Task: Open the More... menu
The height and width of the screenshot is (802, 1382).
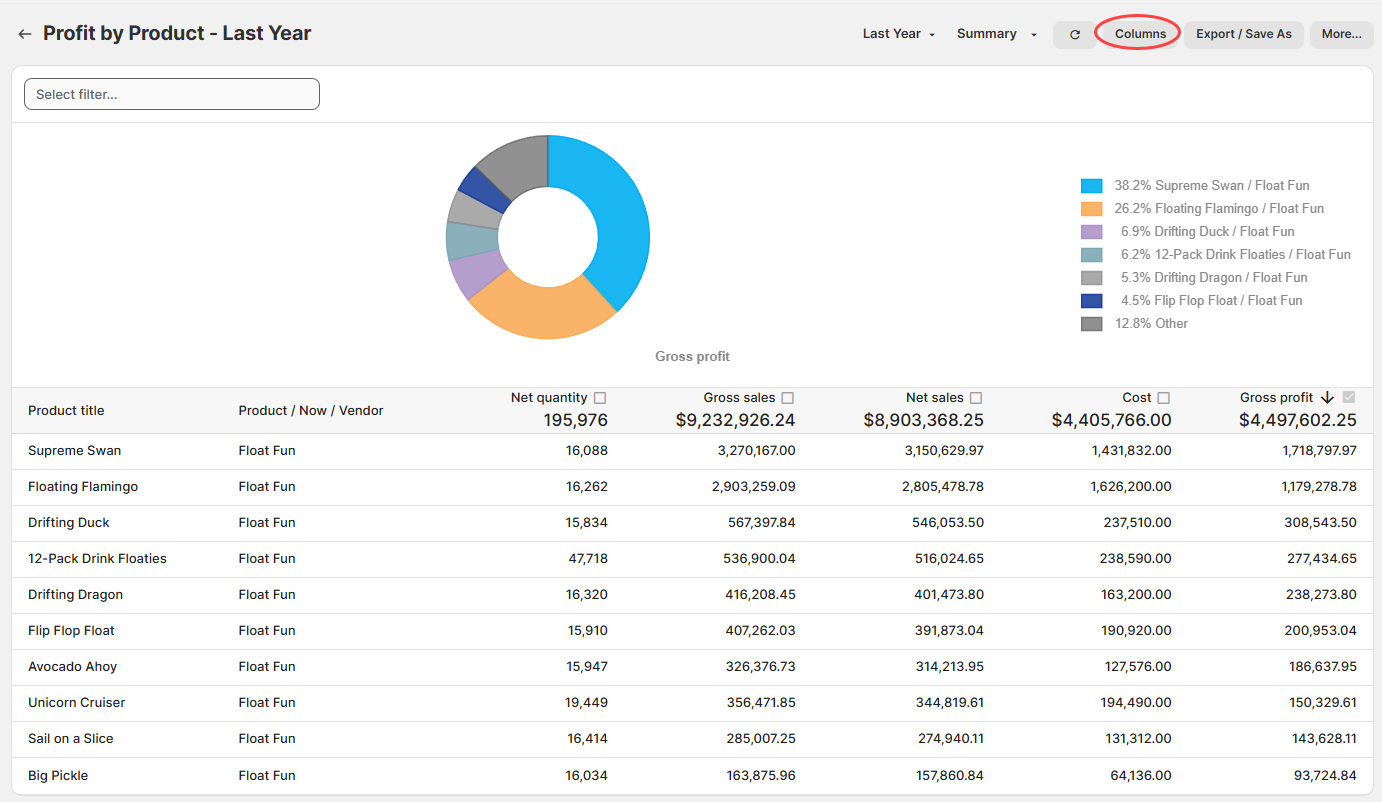Action: (1341, 34)
